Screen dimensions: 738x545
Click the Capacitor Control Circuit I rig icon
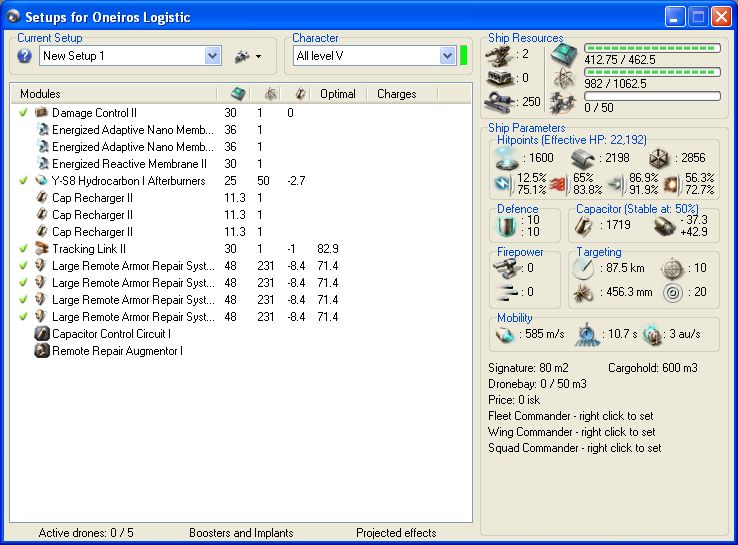coord(41,334)
